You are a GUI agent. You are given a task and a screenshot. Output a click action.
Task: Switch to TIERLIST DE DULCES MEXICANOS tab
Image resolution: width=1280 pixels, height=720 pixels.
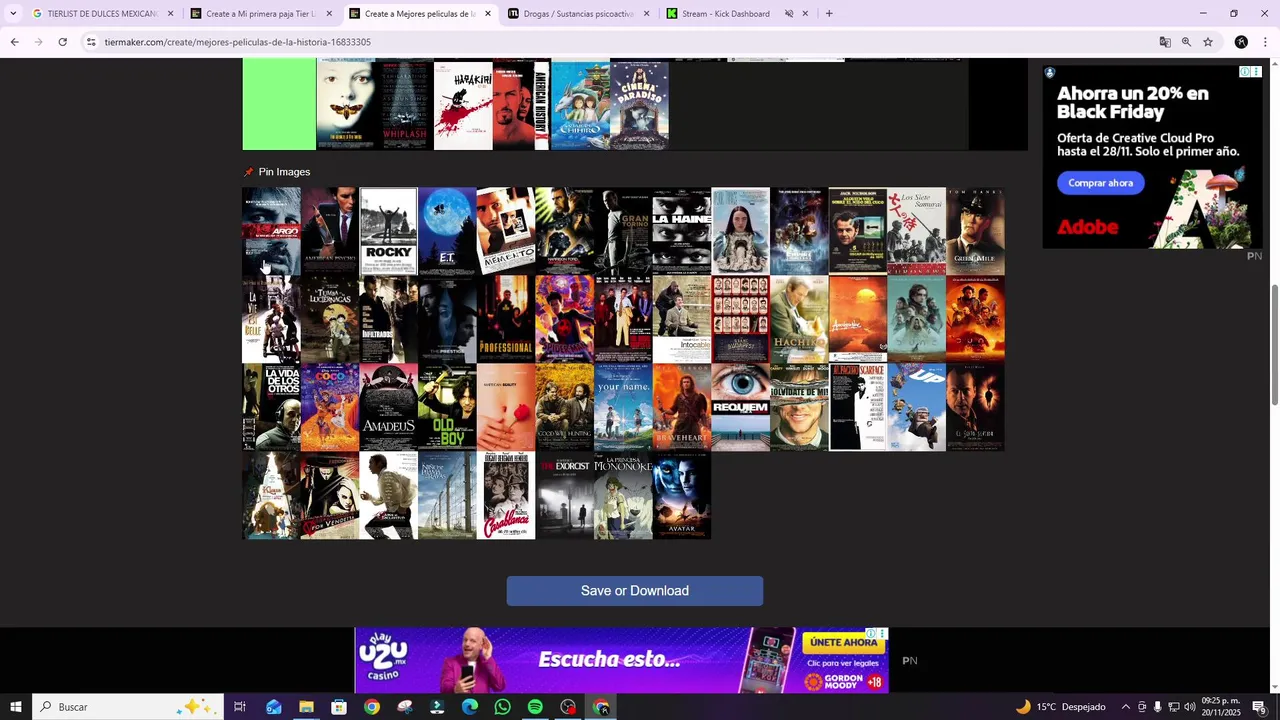(x=103, y=14)
